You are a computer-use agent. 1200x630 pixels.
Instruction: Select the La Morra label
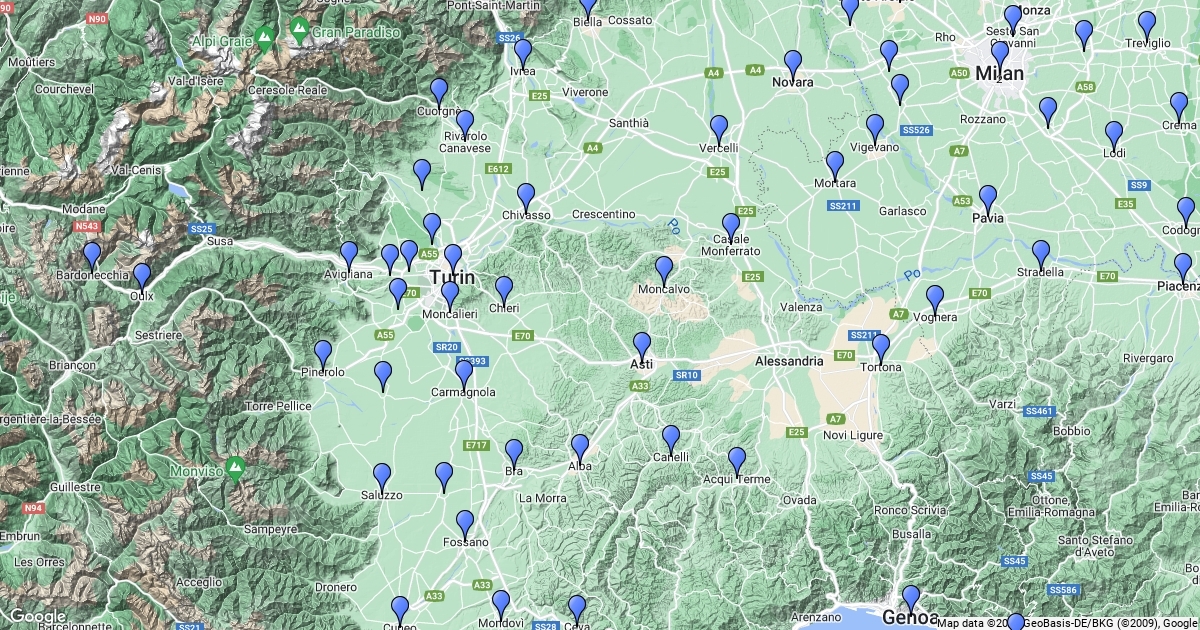[x=543, y=498]
